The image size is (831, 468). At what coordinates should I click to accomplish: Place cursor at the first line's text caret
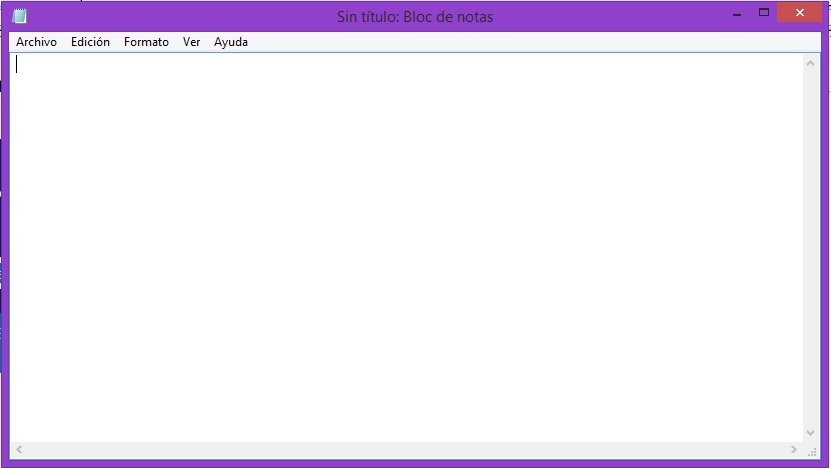point(17,65)
